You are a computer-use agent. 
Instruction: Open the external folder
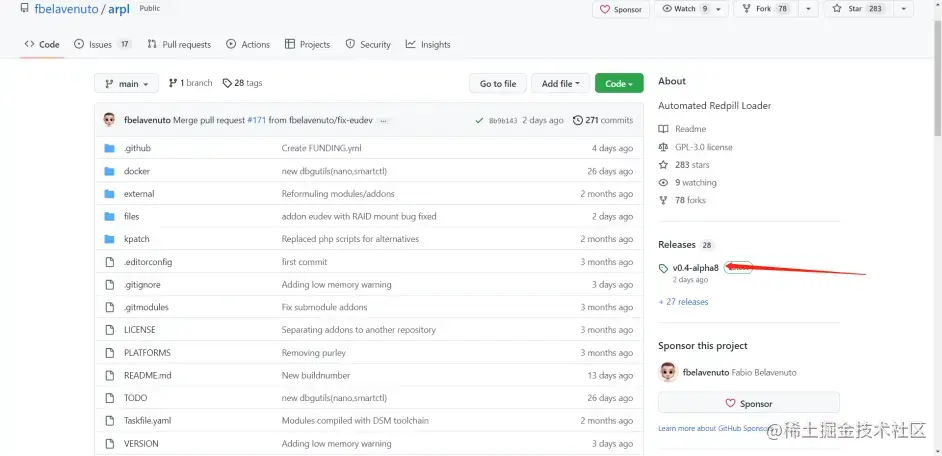pyautogui.click(x=139, y=194)
